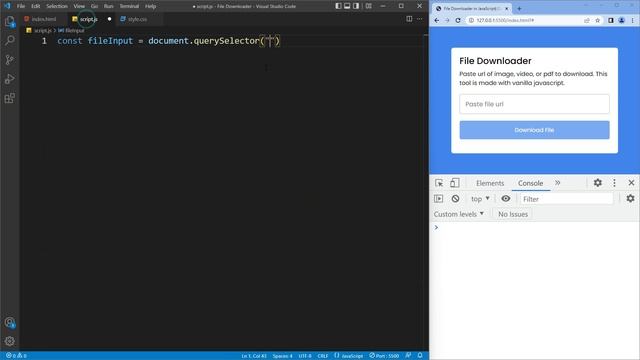Share this page icon in address bar
This screenshot has height=360, width=640.
(x=587, y=20)
